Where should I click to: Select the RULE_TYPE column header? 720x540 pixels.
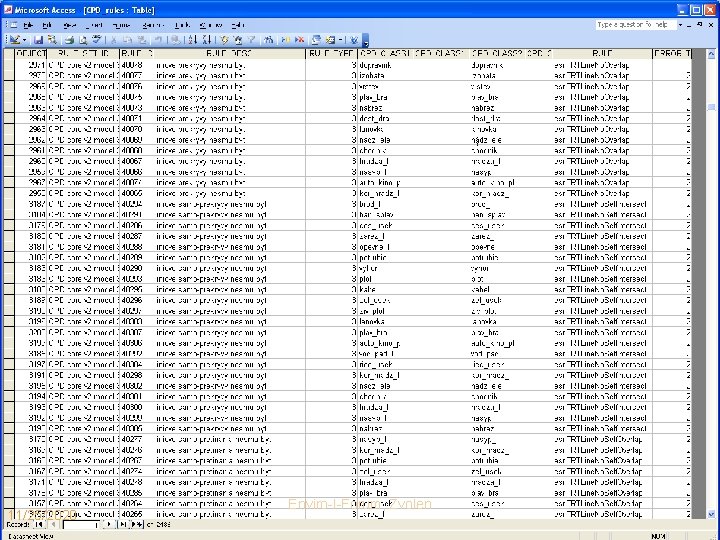(332, 54)
